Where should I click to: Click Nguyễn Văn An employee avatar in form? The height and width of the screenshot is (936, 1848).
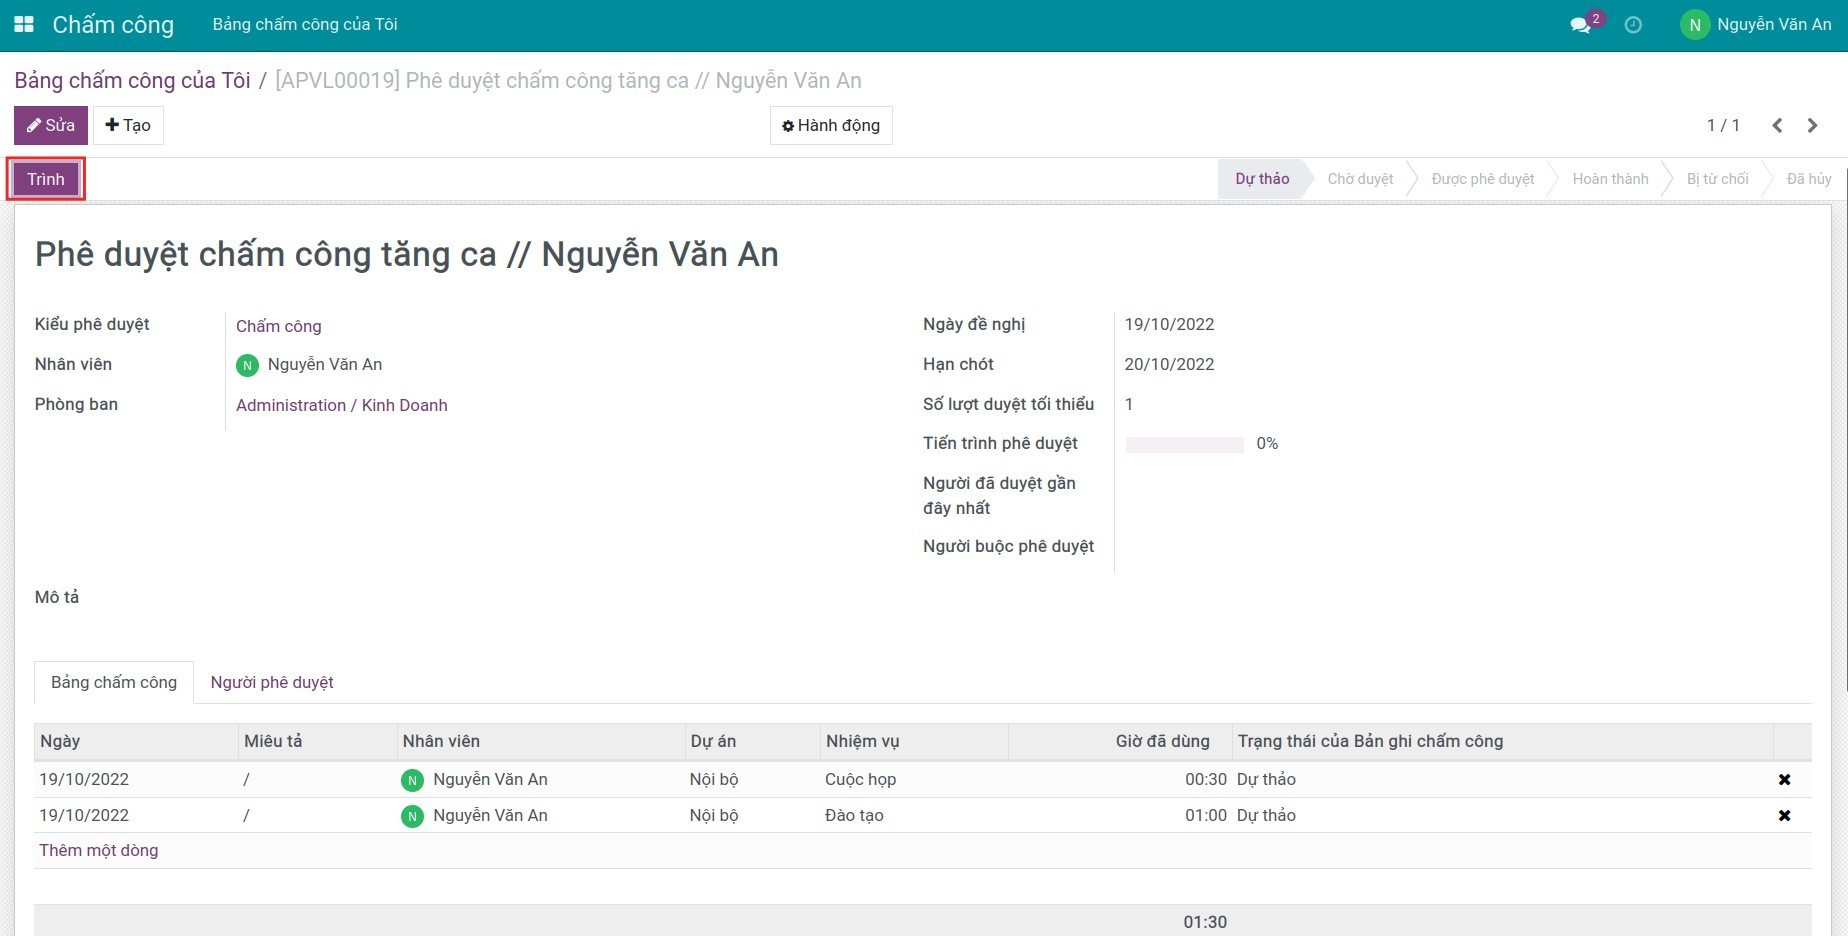pos(247,366)
